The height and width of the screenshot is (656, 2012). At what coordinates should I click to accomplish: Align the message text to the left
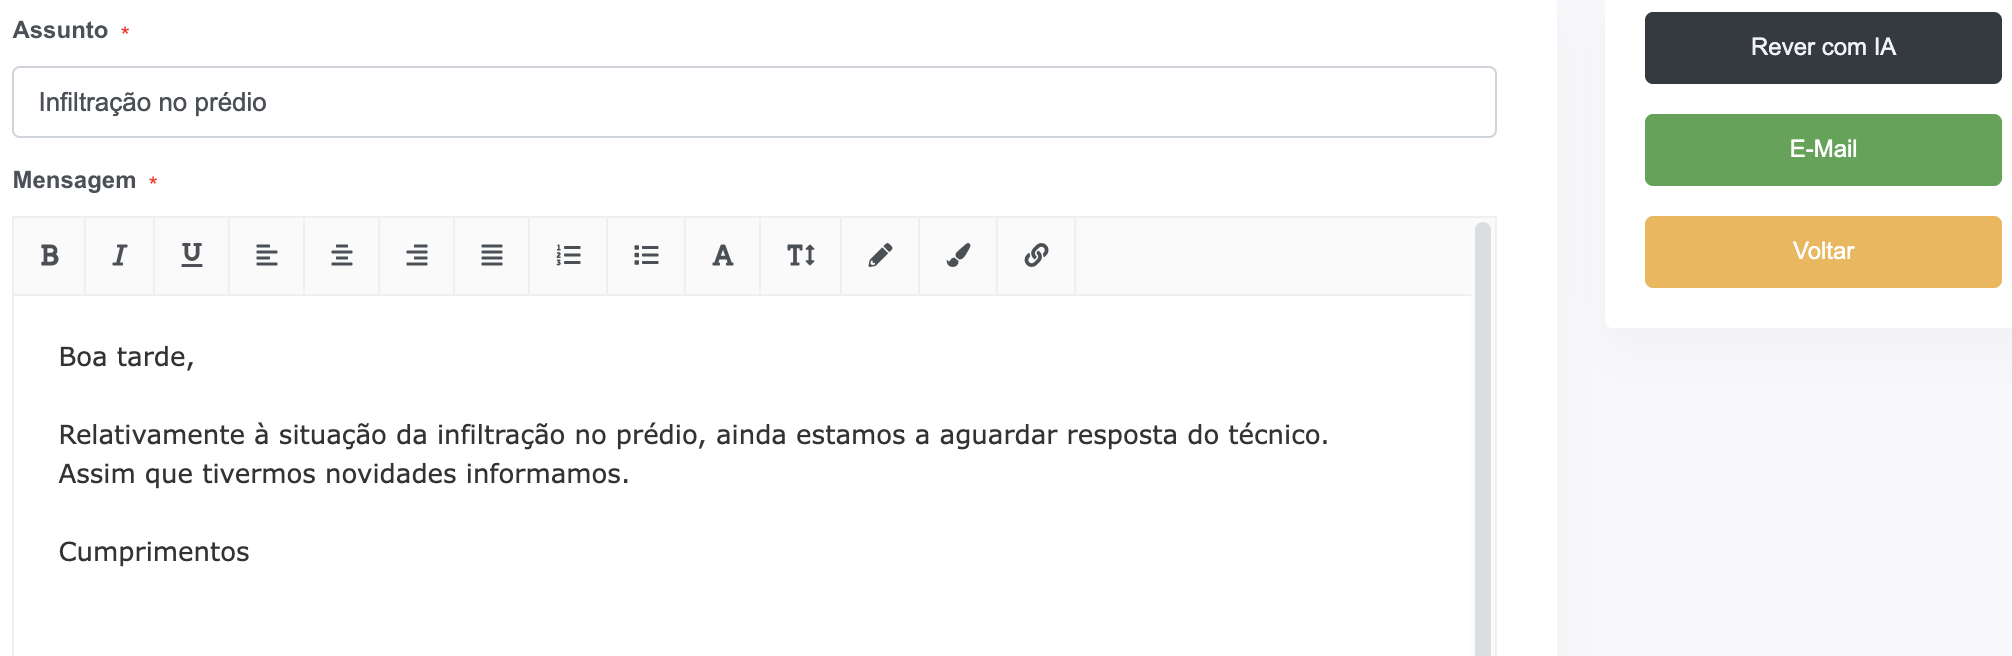(266, 256)
